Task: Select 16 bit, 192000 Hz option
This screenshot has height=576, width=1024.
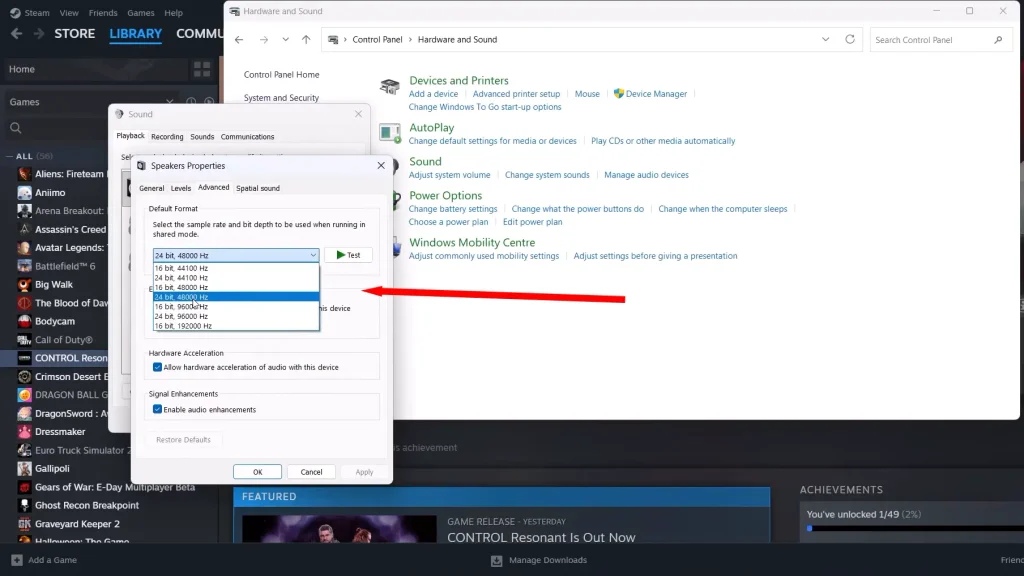Action: click(x=236, y=326)
